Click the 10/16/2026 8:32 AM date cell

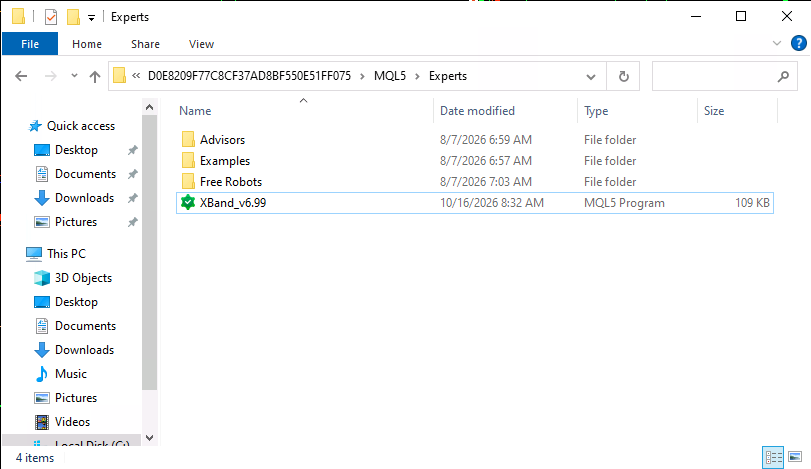click(x=492, y=203)
